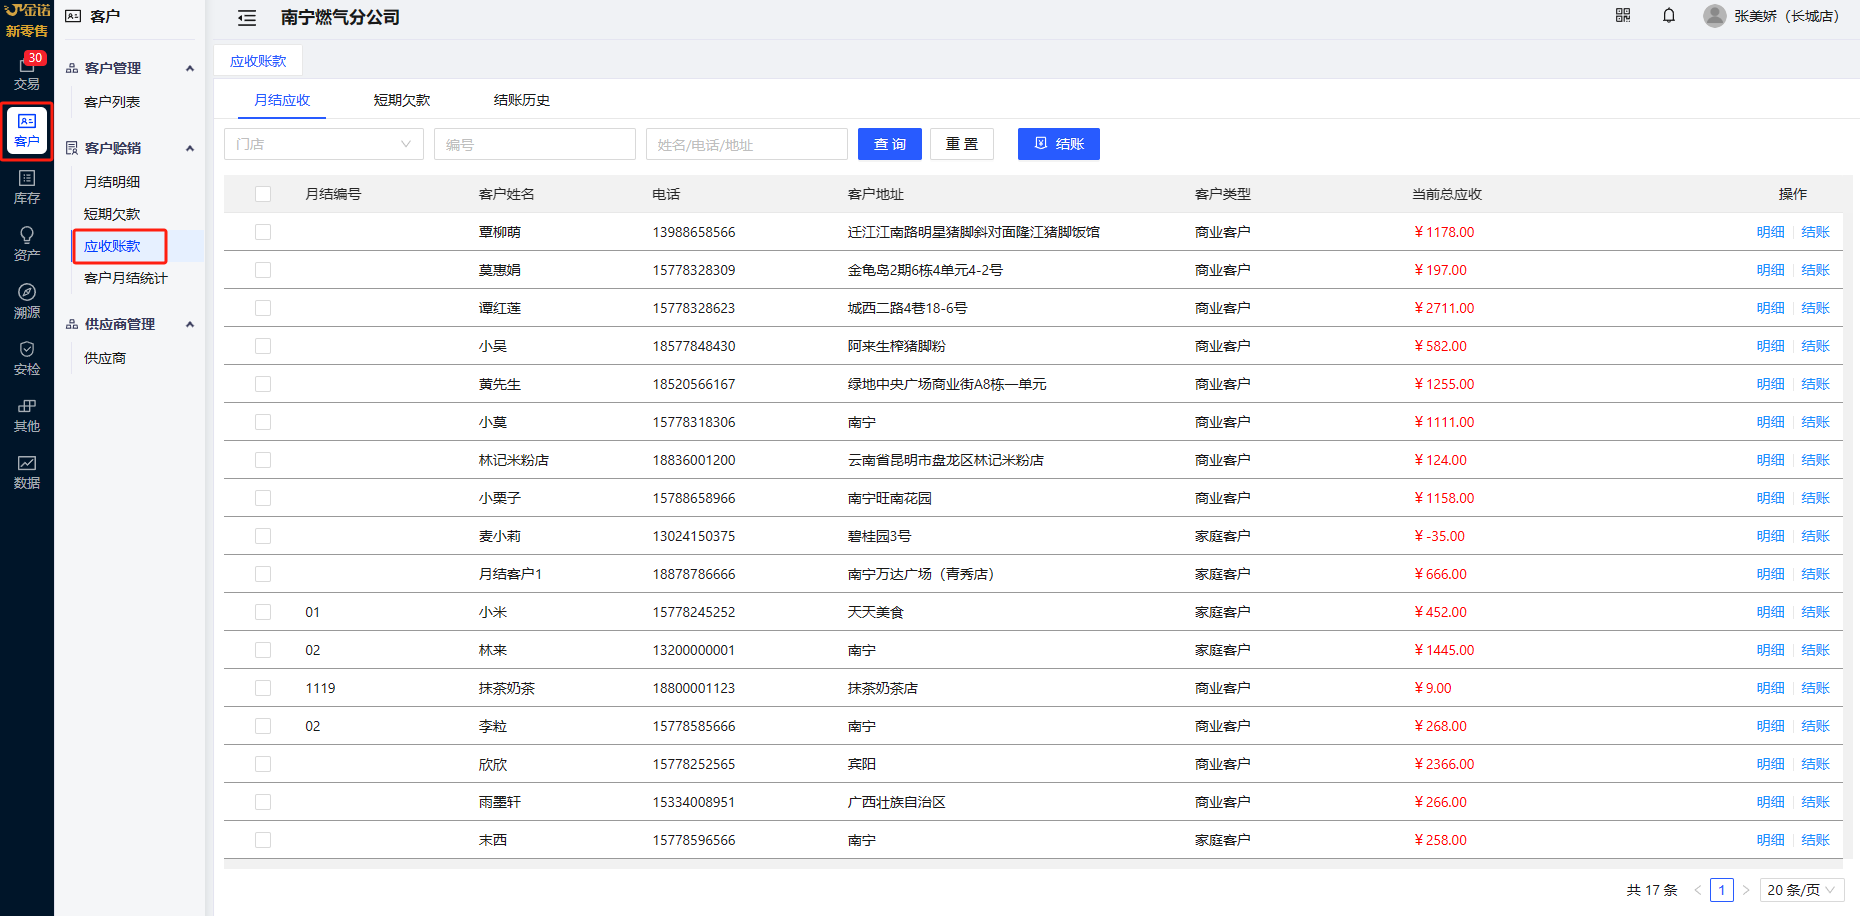The width and height of the screenshot is (1860, 916).
Task: Click the 南宁燃气分公司 header title
Action: (x=340, y=18)
